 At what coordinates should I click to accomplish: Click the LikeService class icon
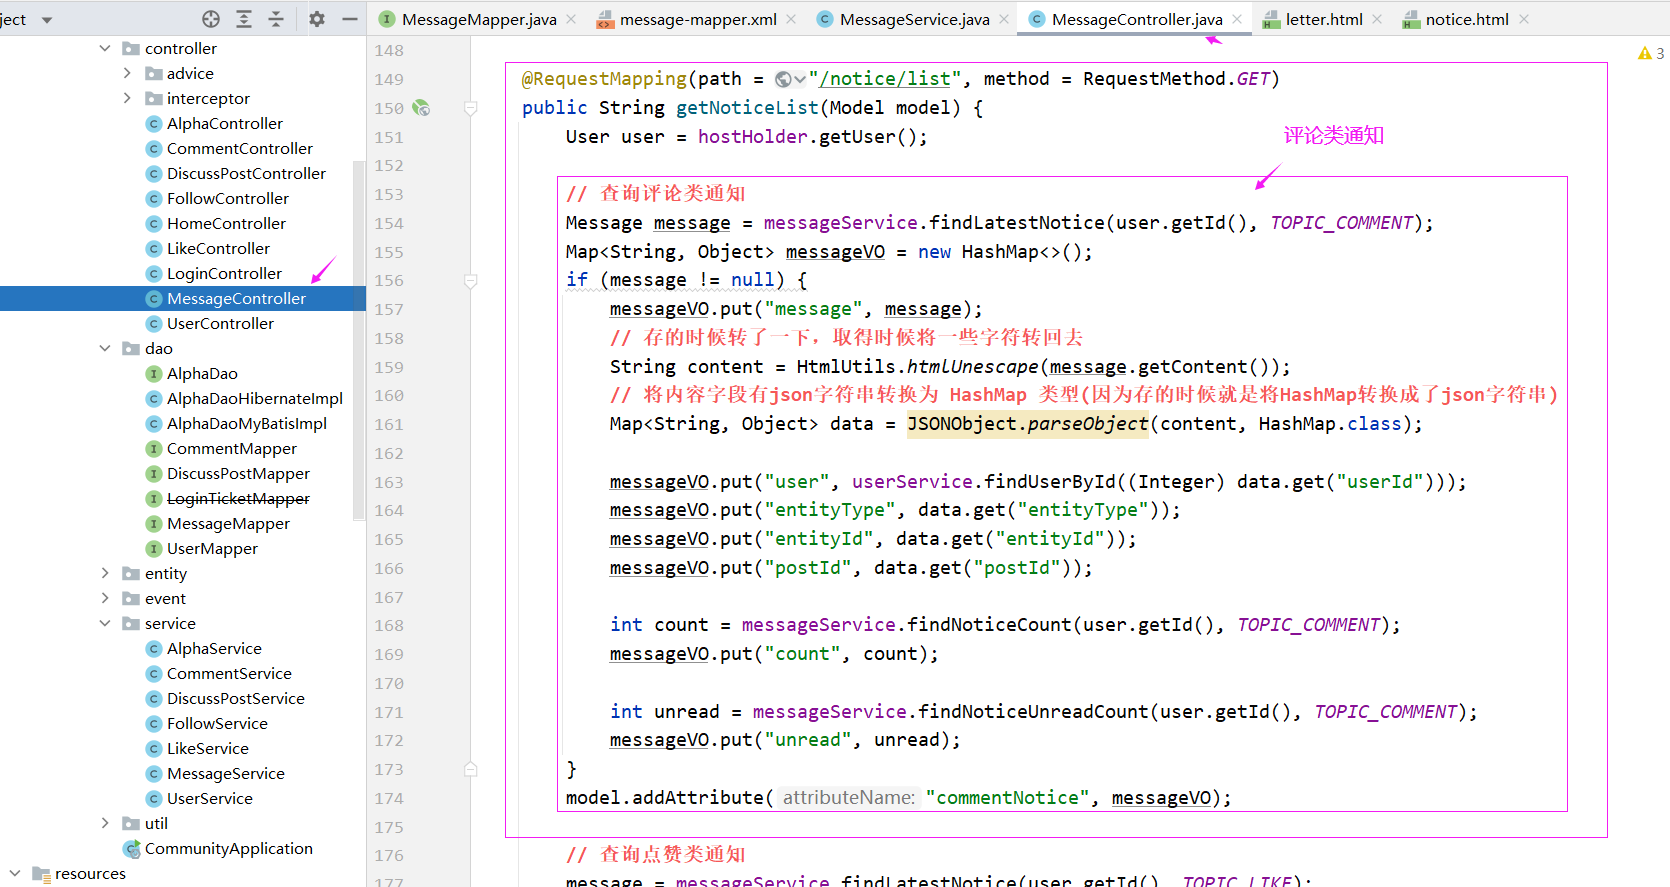pyautogui.click(x=154, y=748)
